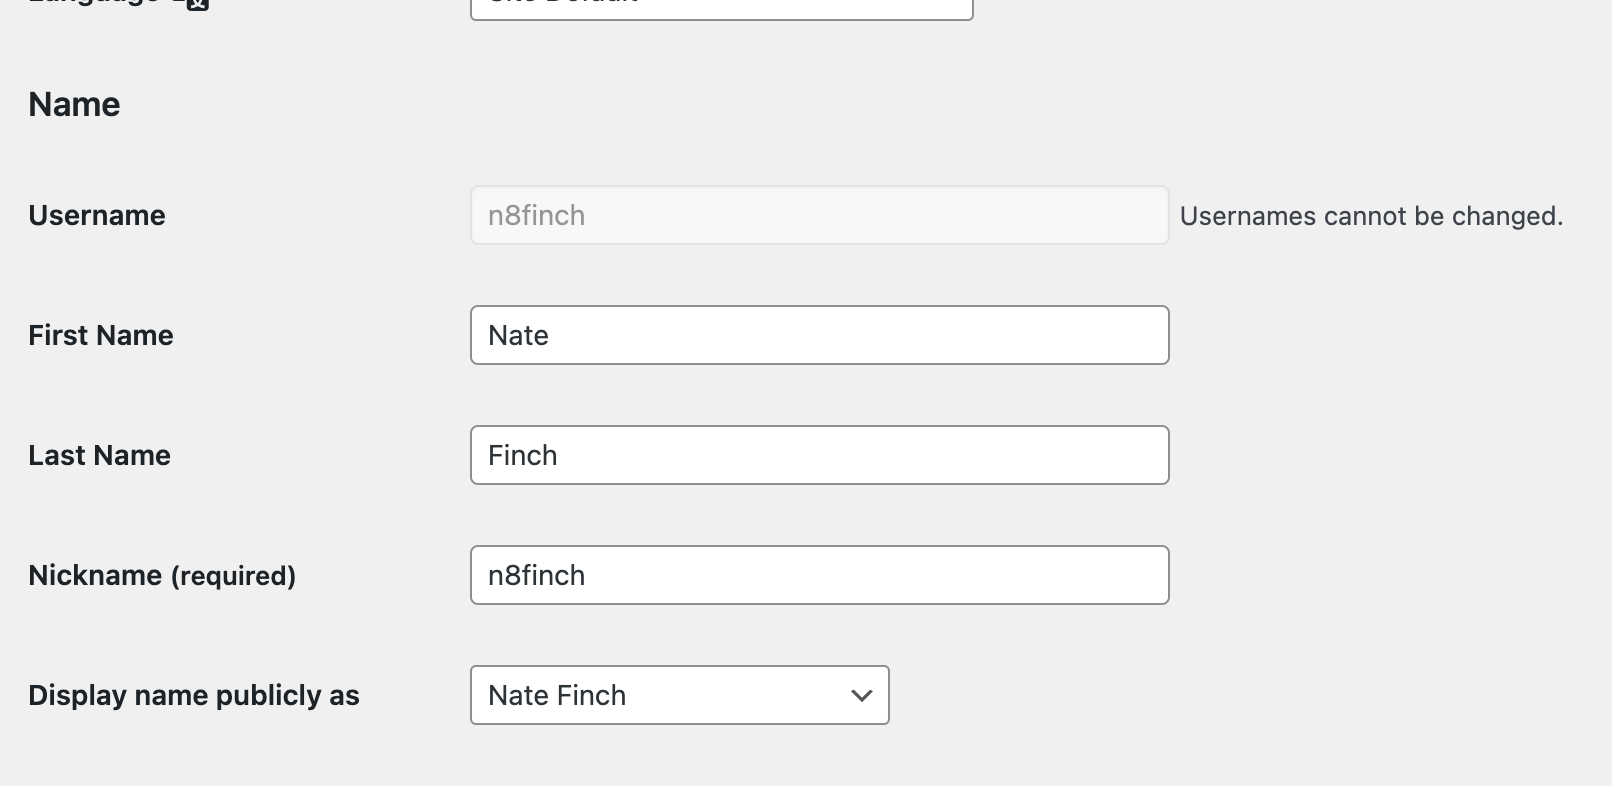Click the word 'Nate' in First Name field
The image size is (1612, 786).
[x=518, y=335]
